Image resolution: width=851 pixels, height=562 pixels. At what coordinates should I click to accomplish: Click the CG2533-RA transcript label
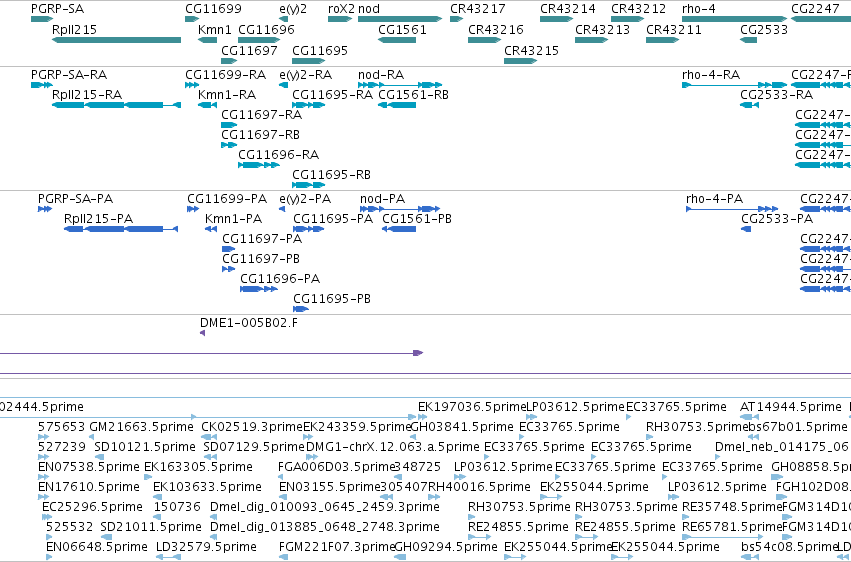(x=777, y=94)
